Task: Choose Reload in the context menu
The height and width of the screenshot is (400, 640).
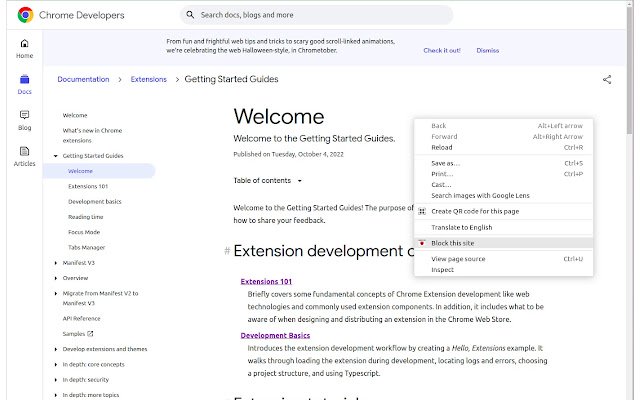Action: [504, 147]
